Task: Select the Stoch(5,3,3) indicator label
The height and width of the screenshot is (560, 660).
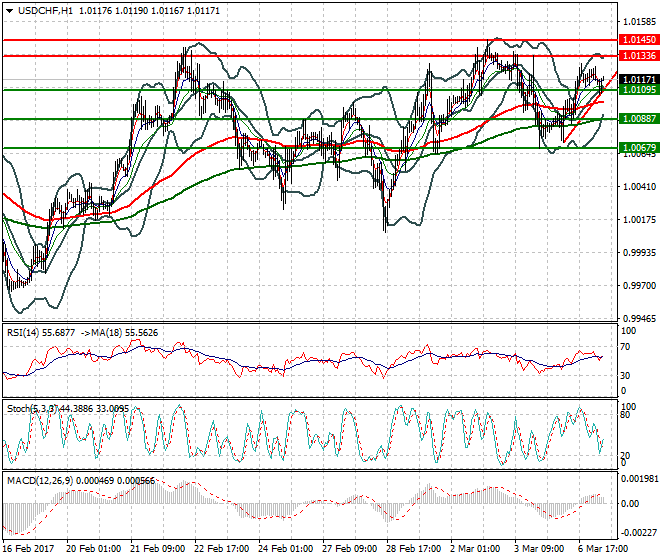Action: pos(32,409)
